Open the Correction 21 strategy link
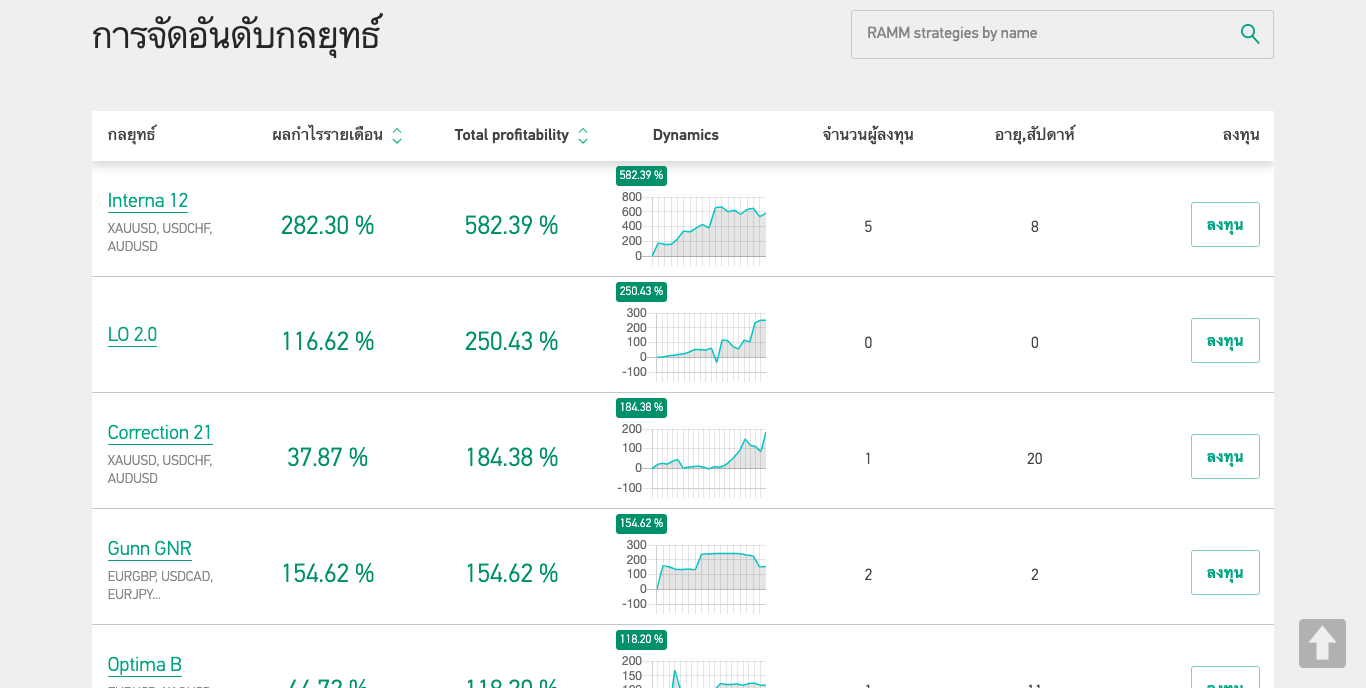The width and height of the screenshot is (1366, 688). pyautogui.click(x=160, y=433)
